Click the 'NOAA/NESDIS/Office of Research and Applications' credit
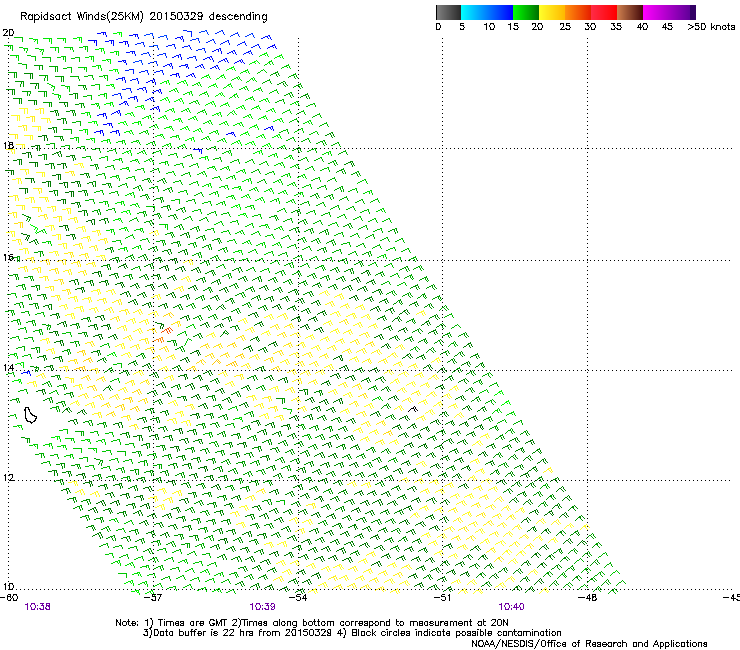This screenshot has height=650, width=740. tap(589, 644)
